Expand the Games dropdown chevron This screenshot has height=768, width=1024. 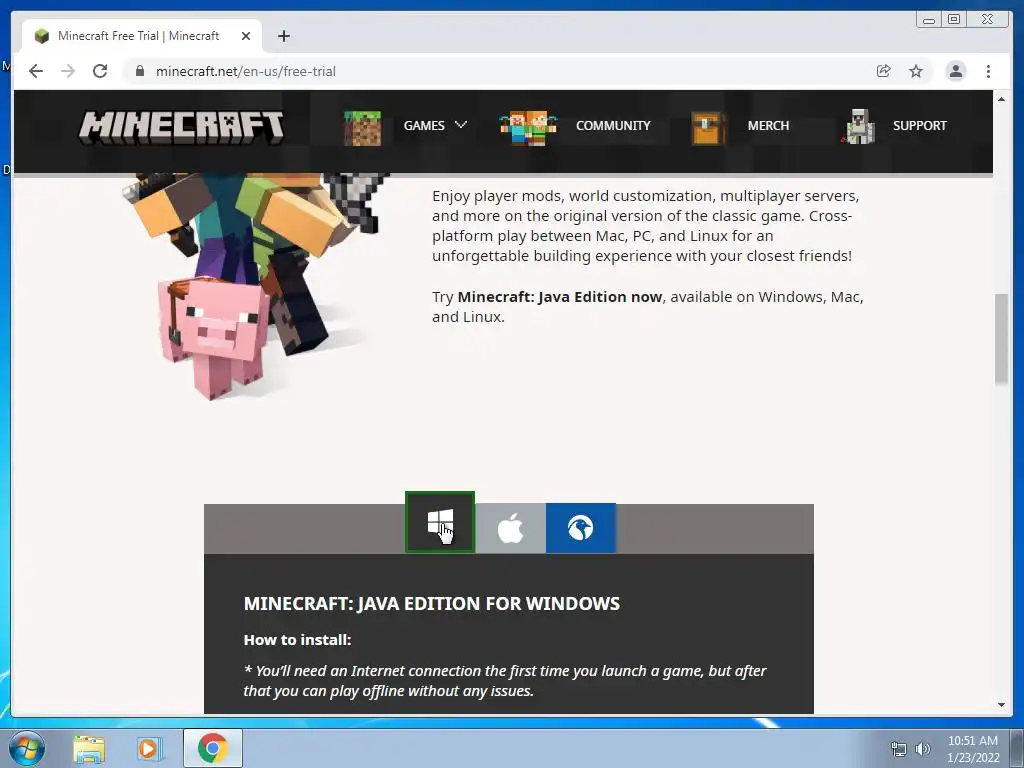coord(461,125)
